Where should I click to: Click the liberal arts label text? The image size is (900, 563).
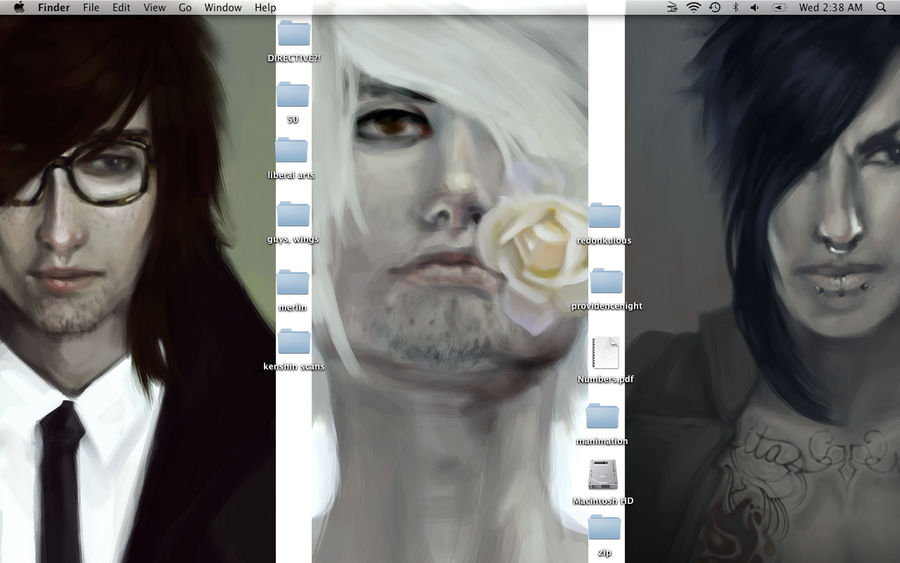[x=291, y=175]
